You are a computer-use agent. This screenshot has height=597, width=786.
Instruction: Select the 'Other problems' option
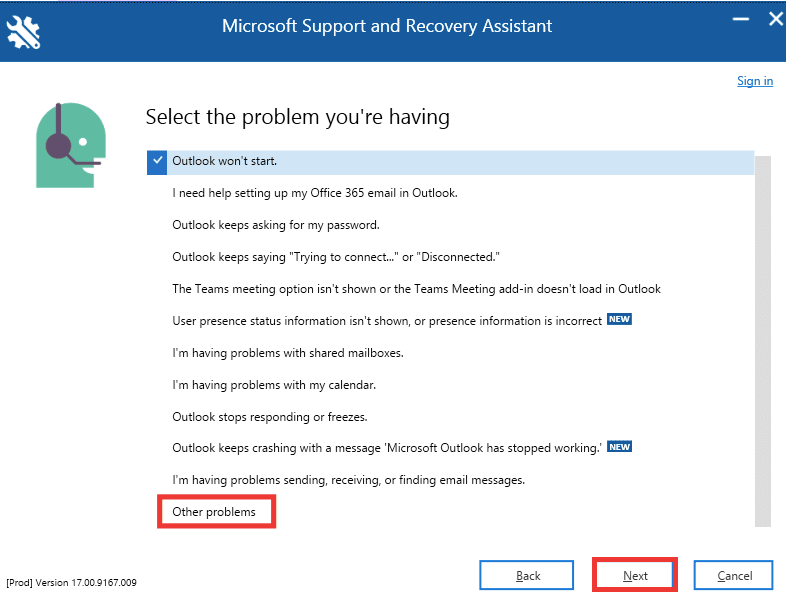[214, 512]
